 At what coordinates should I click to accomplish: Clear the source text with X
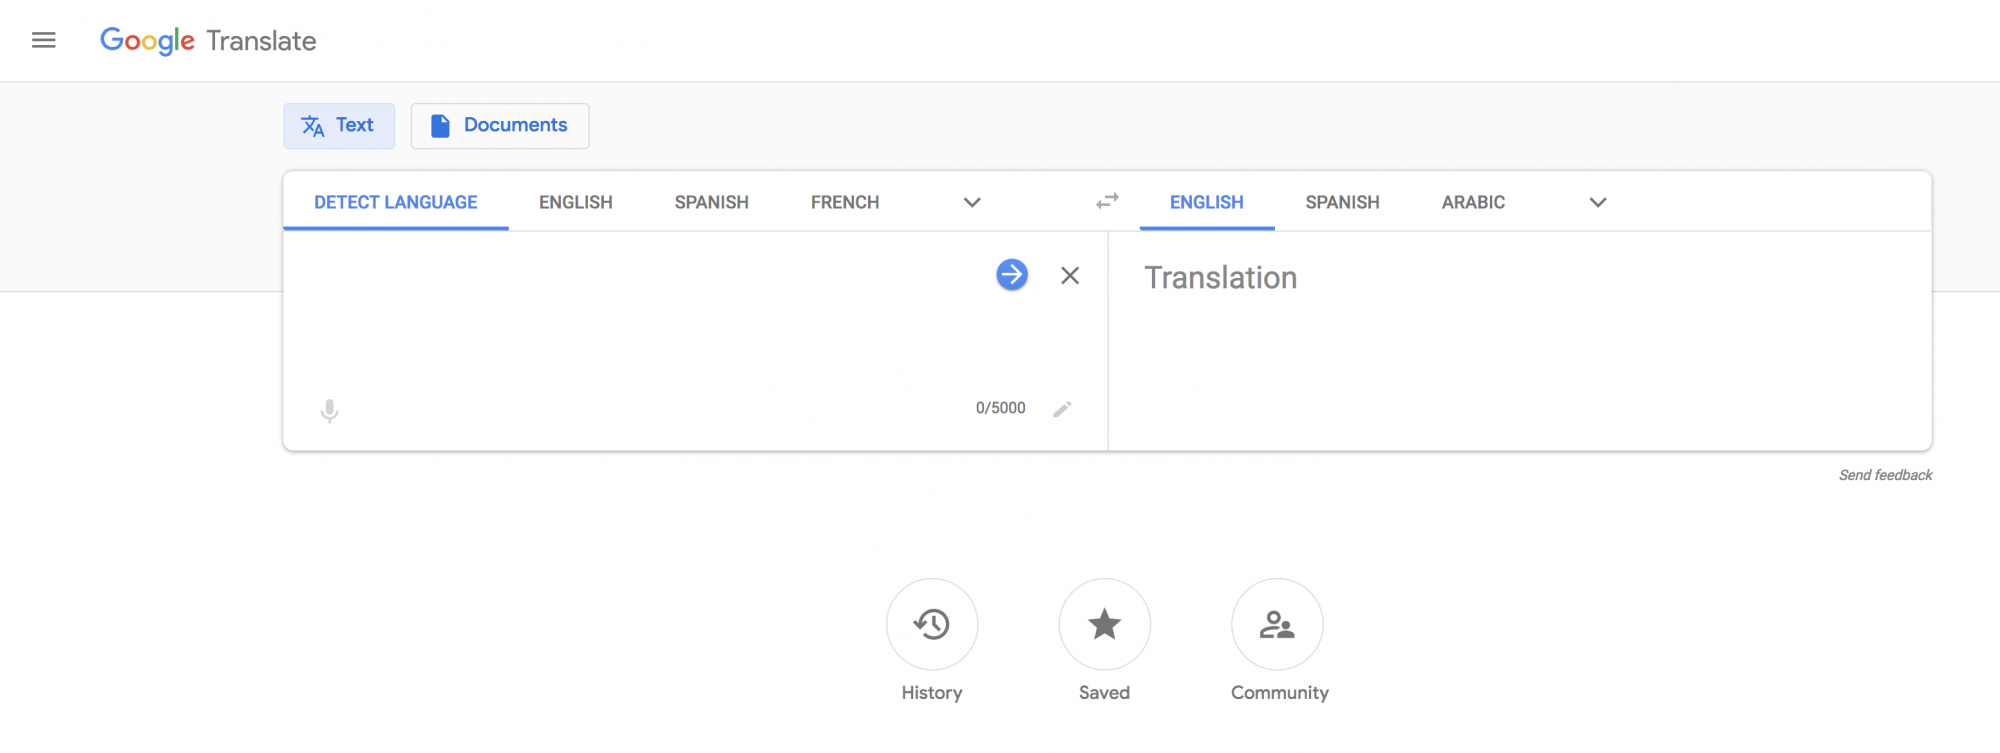point(1070,275)
